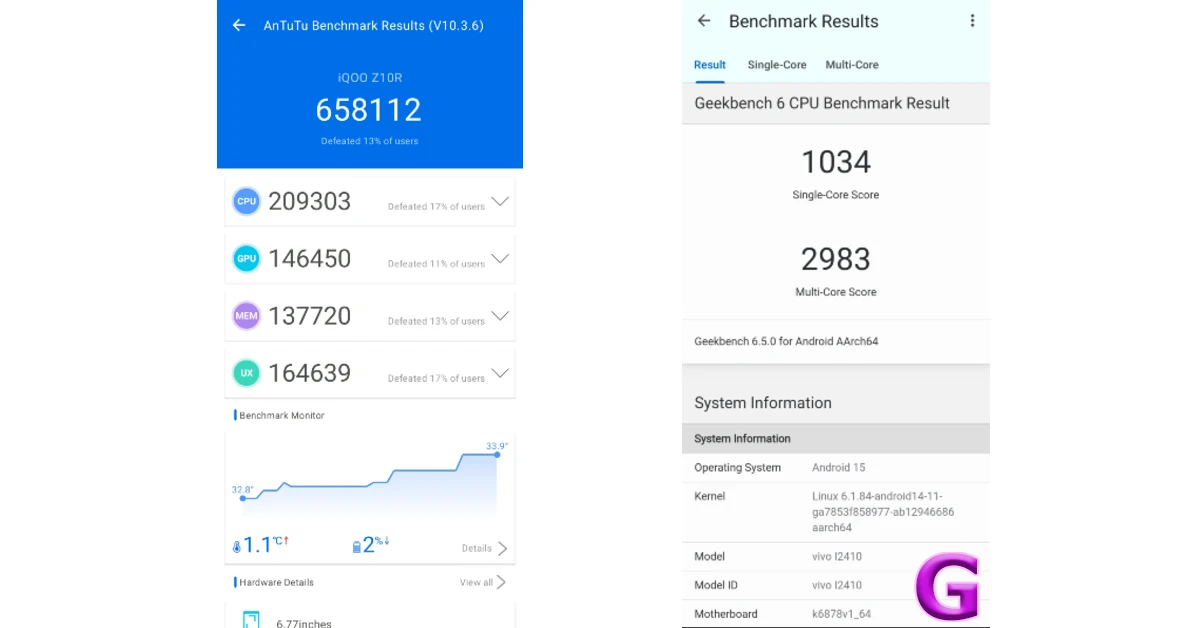Go back from AnTuTu Benchmark Results
This screenshot has height=628, width=1200.
coord(239,25)
